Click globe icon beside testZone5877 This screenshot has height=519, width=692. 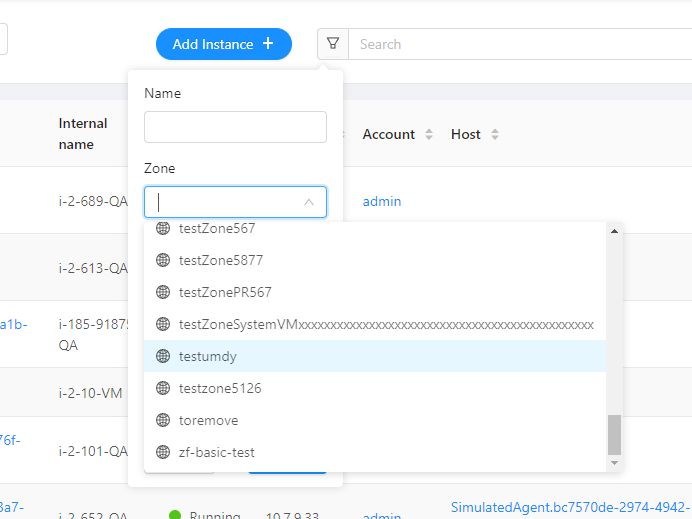coord(163,260)
